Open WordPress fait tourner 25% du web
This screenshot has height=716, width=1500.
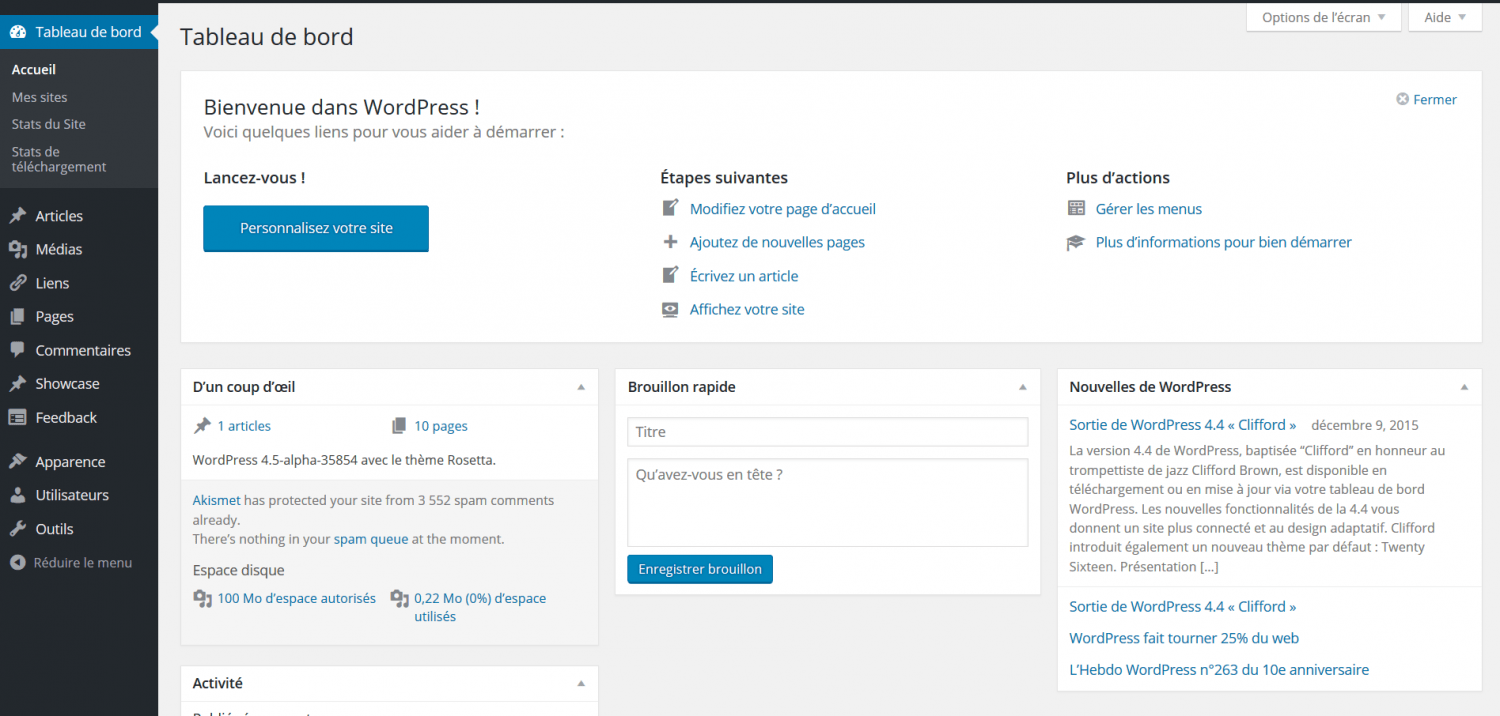coord(1184,638)
